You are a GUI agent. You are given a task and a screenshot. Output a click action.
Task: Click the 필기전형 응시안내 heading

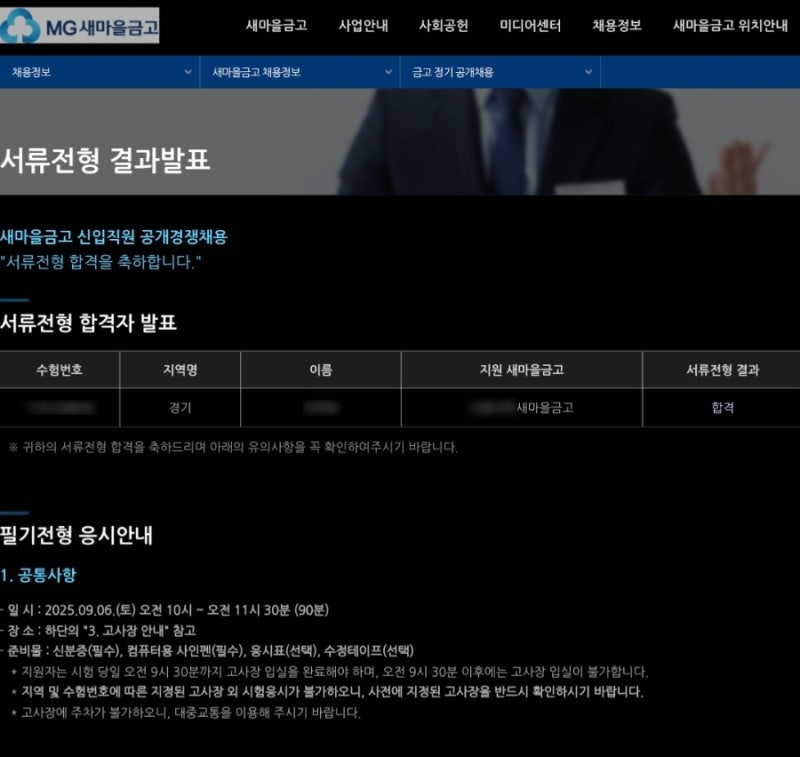[77, 535]
